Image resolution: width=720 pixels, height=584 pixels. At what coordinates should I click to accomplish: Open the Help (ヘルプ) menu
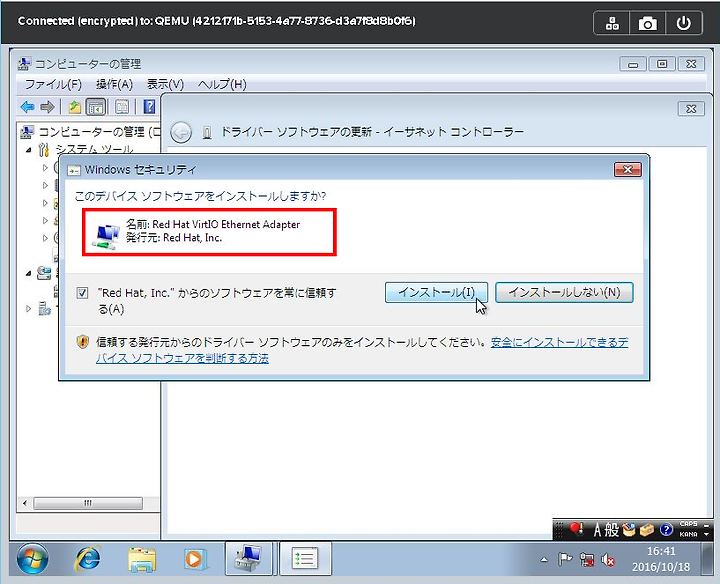[222, 84]
